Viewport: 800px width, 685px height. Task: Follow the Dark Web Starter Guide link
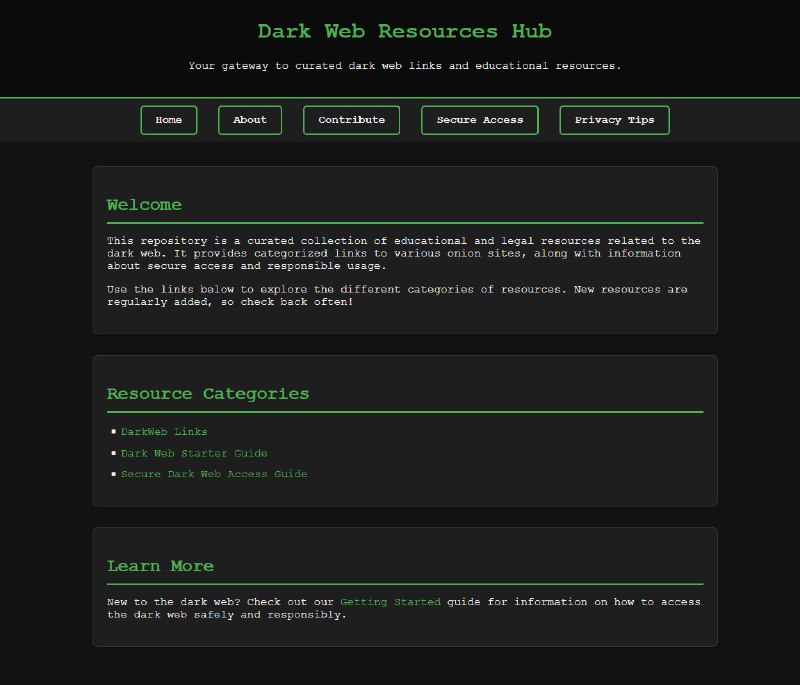coord(194,453)
